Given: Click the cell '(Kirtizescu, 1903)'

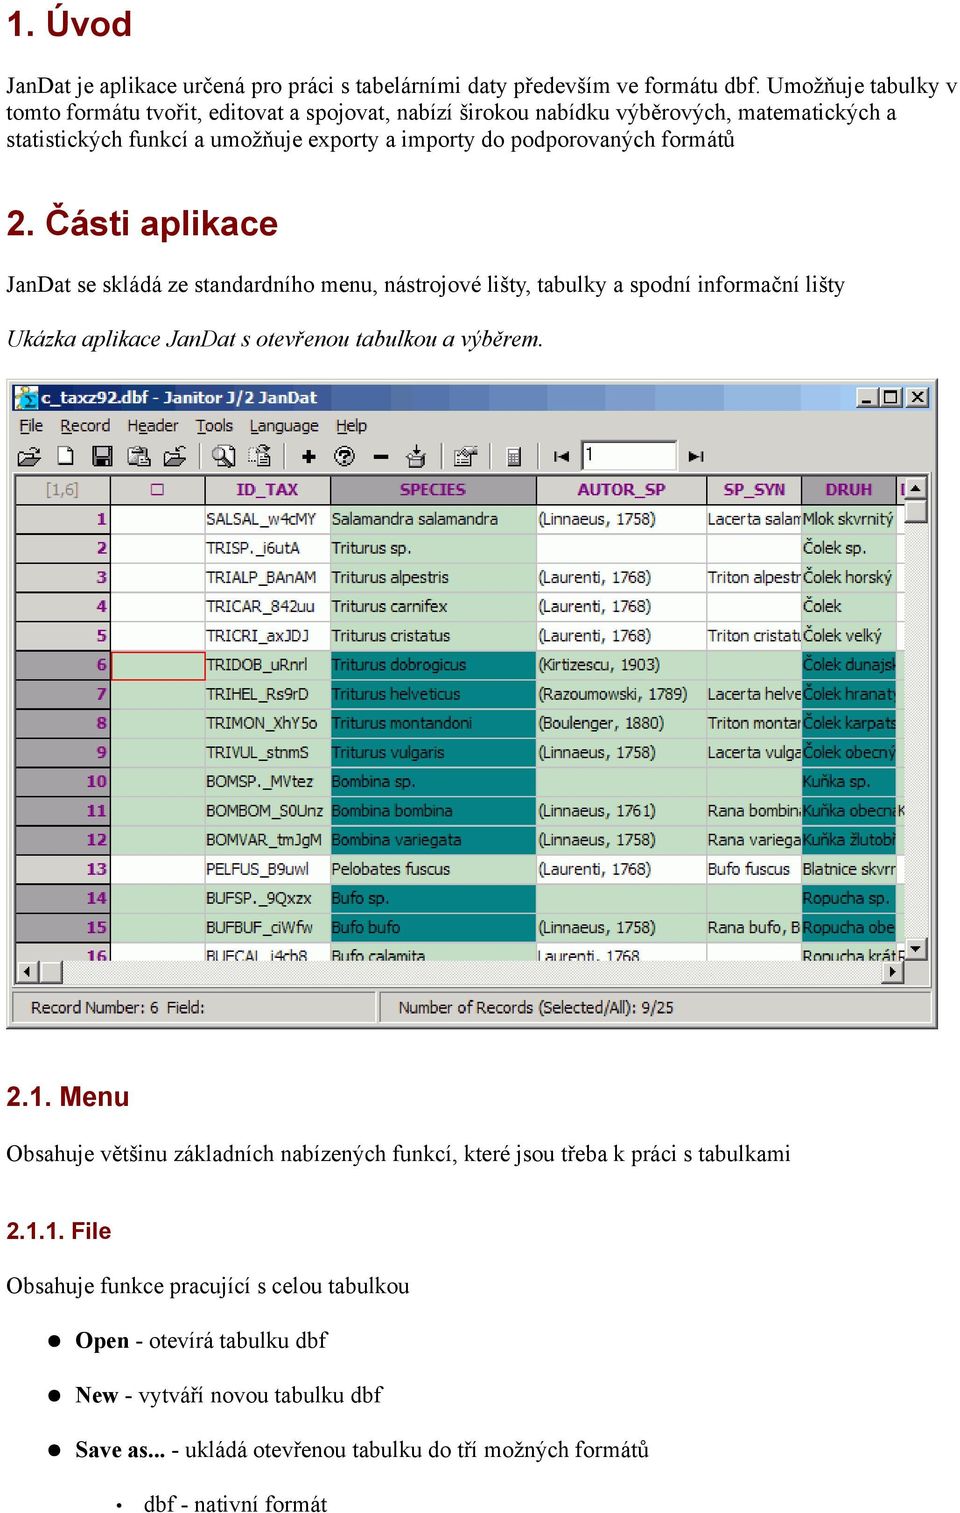Looking at the screenshot, I should pos(621,665).
